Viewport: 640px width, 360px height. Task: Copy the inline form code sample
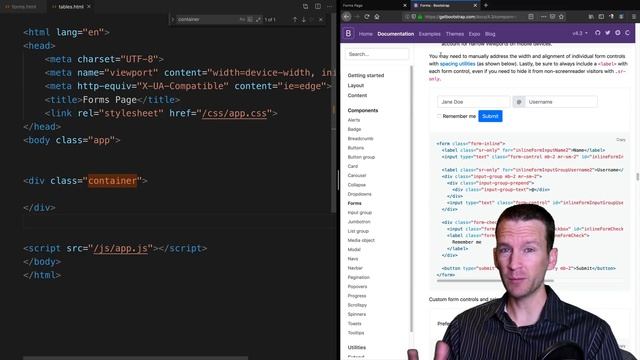[621, 140]
